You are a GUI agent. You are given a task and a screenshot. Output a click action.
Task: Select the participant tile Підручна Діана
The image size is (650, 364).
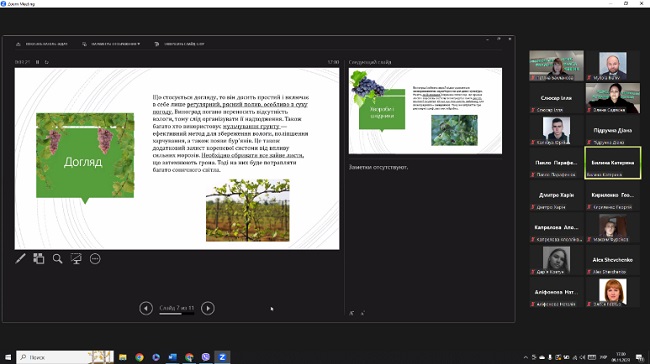coord(613,131)
